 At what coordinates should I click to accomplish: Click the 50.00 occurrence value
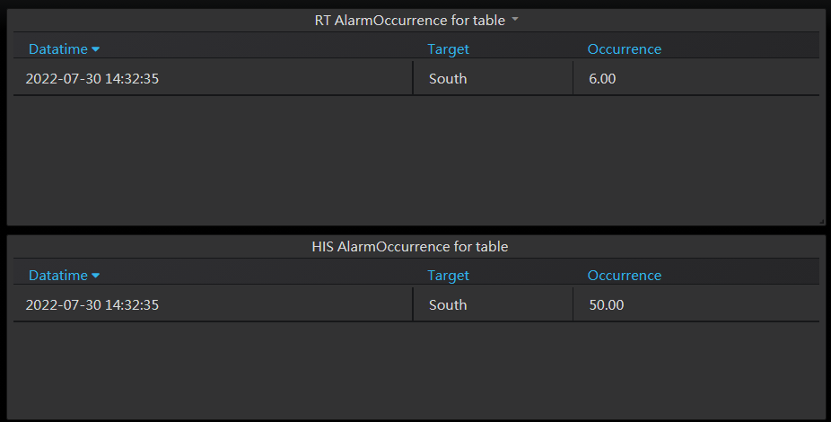[x=607, y=305]
